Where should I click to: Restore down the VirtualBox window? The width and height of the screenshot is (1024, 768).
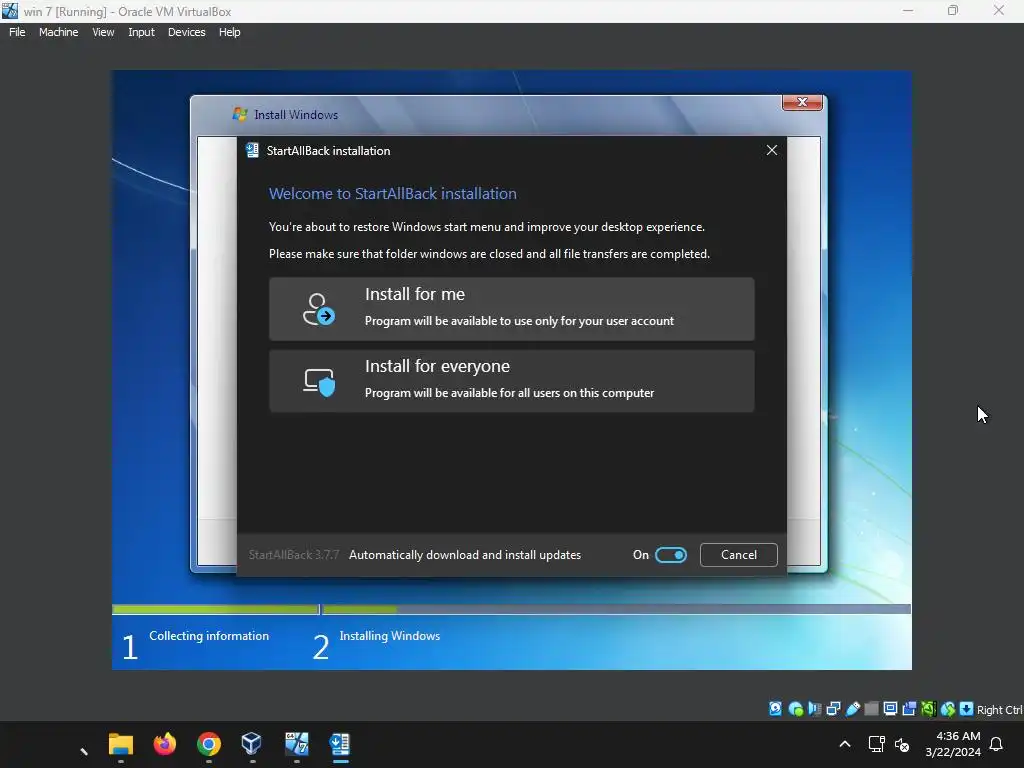click(953, 10)
